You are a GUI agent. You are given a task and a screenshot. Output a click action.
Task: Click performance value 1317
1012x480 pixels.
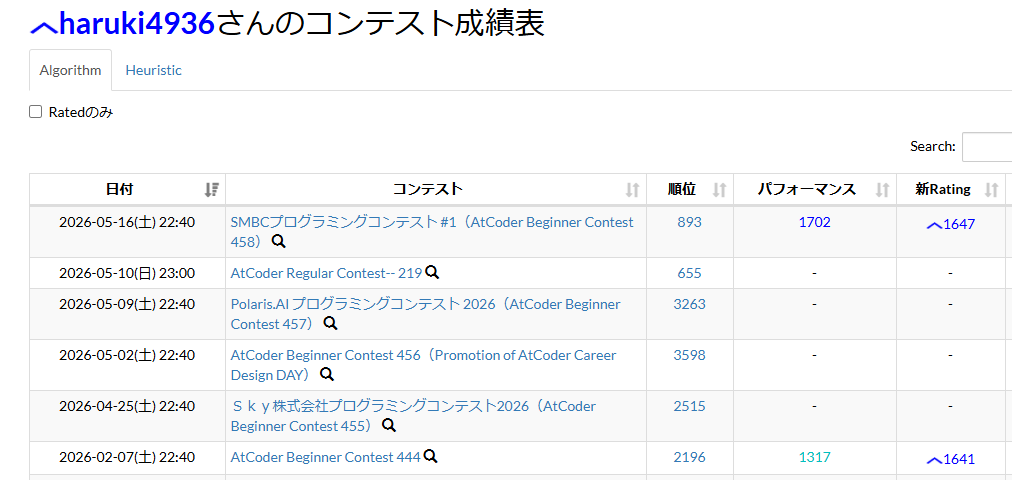815,457
